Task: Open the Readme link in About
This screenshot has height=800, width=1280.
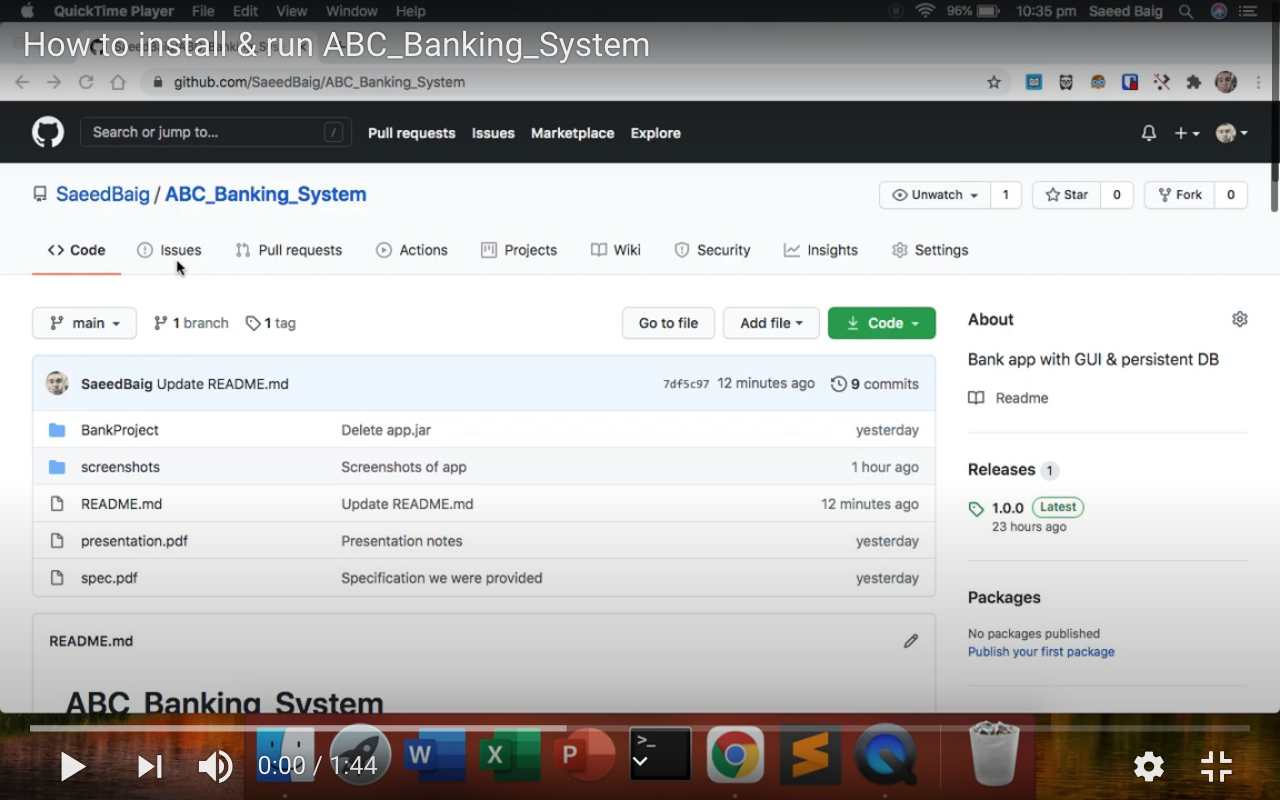Action: click(x=1008, y=398)
